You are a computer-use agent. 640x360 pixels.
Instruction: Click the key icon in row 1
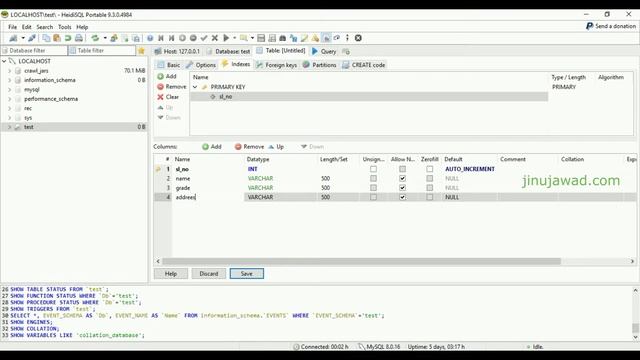(158, 169)
